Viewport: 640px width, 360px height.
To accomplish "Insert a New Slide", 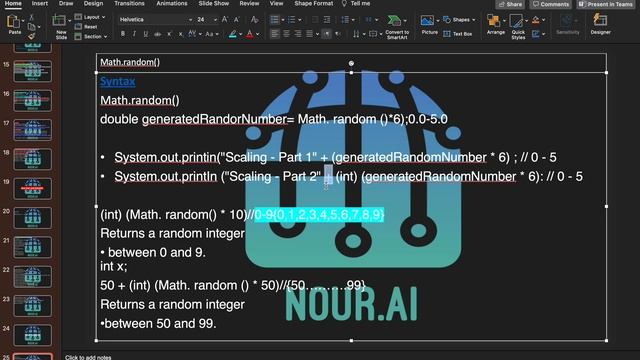I will click(x=61, y=27).
